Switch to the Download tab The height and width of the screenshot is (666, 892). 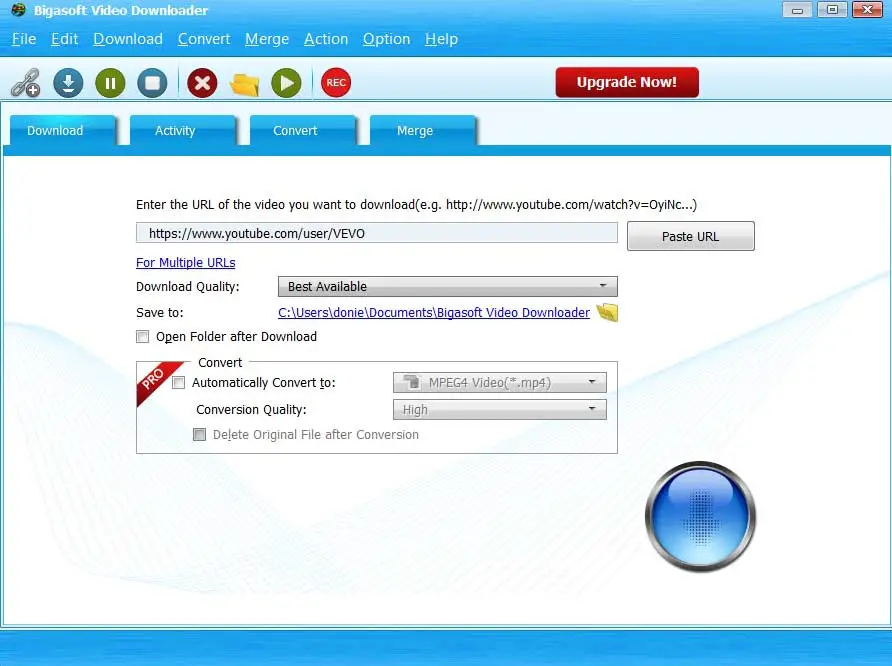coord(63,130)
